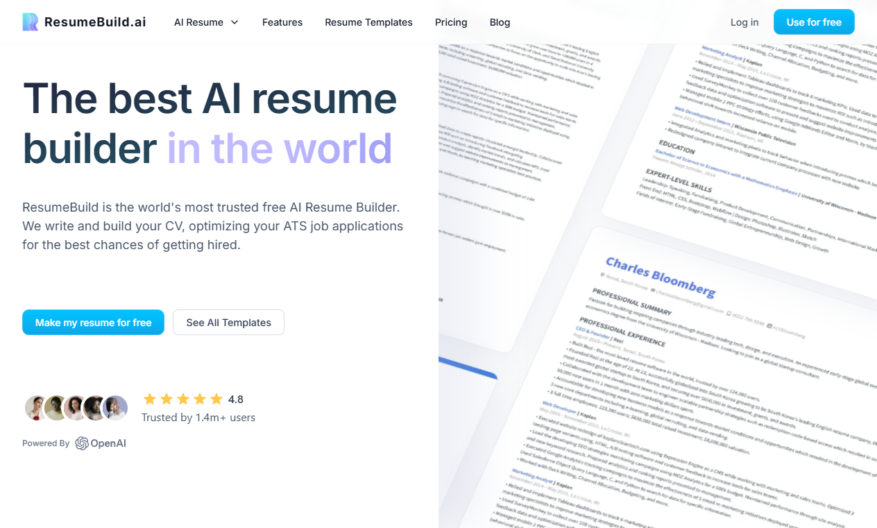Open the ResumeBuild.ai home link text

click(95, 22)
